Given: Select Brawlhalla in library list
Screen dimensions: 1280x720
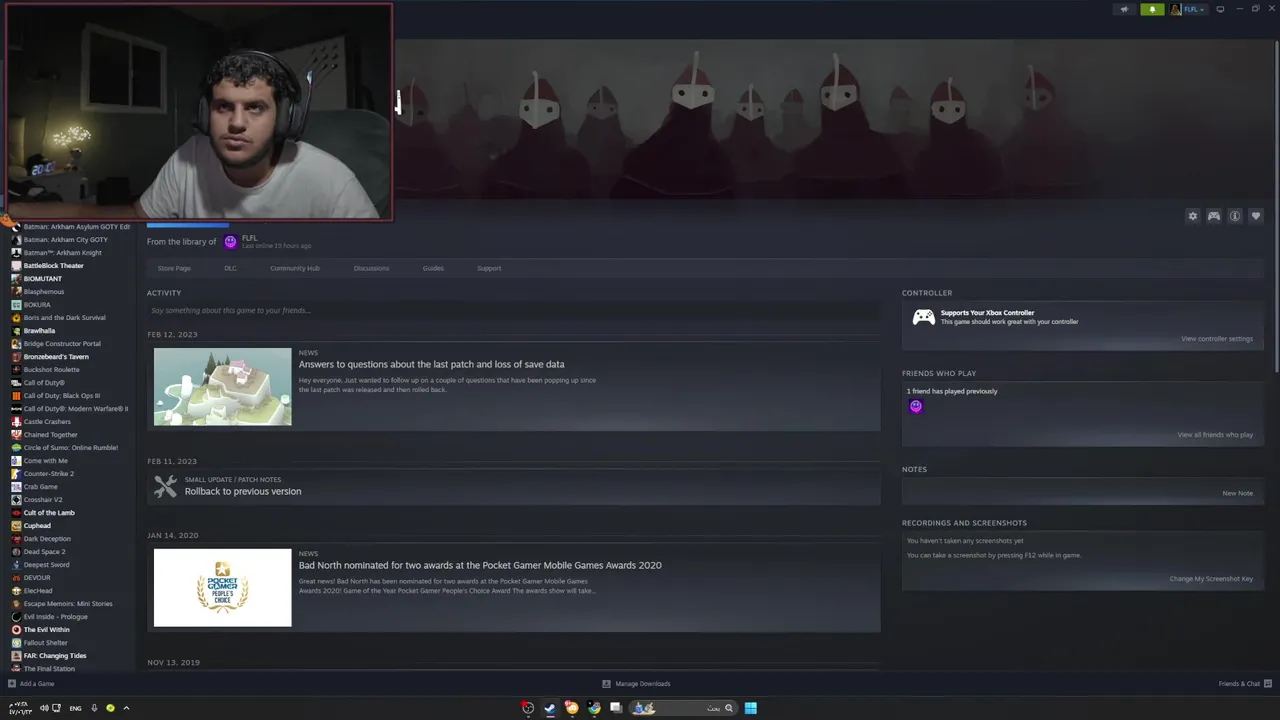Looking at the screenshot, I should [x=40, y=331].
